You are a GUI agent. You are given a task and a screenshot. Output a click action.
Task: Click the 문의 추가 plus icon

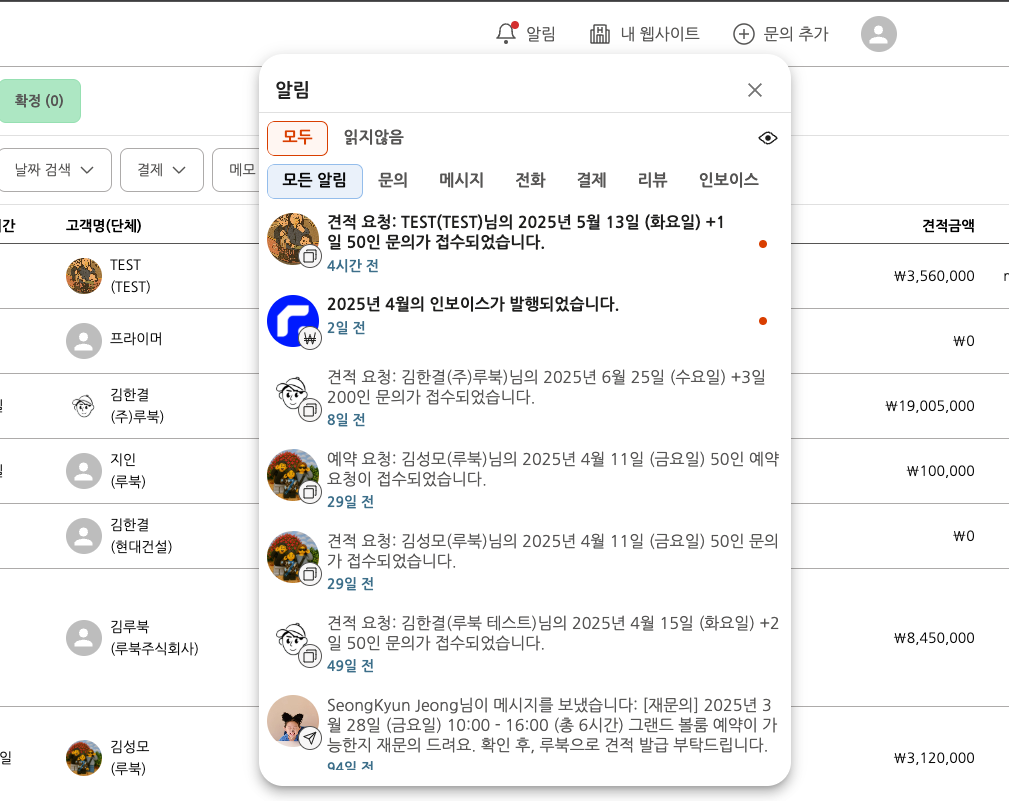pyautogui.click(x=744, y=34)
